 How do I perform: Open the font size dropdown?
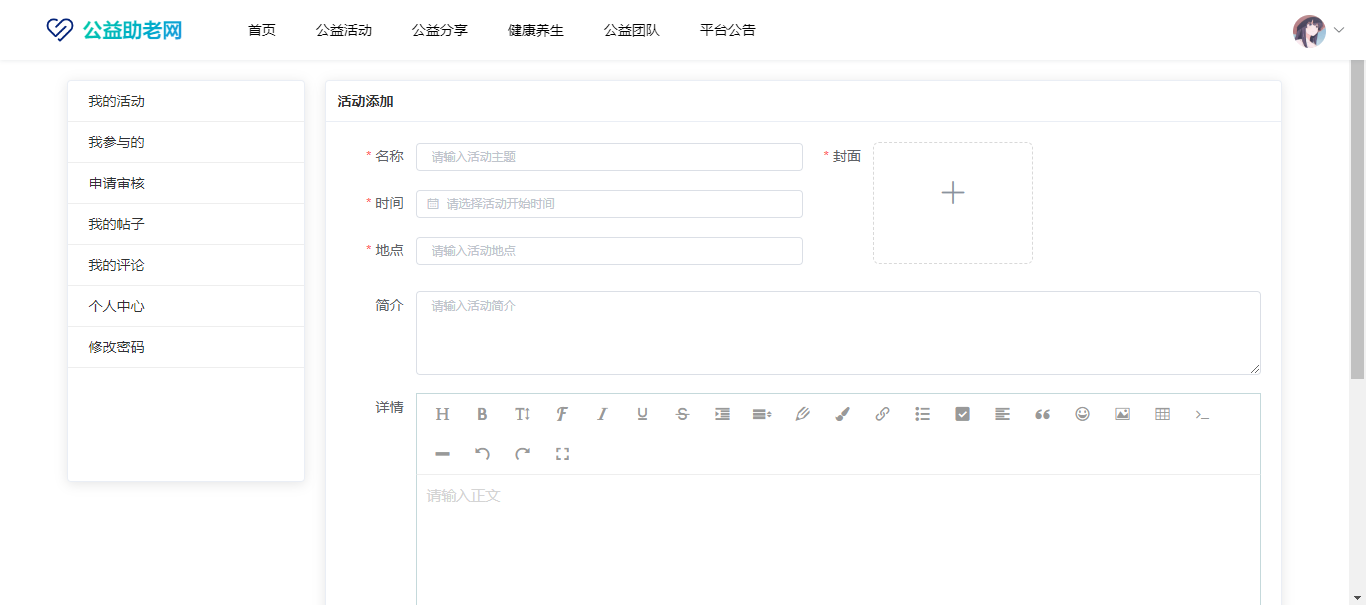(522, 414)
